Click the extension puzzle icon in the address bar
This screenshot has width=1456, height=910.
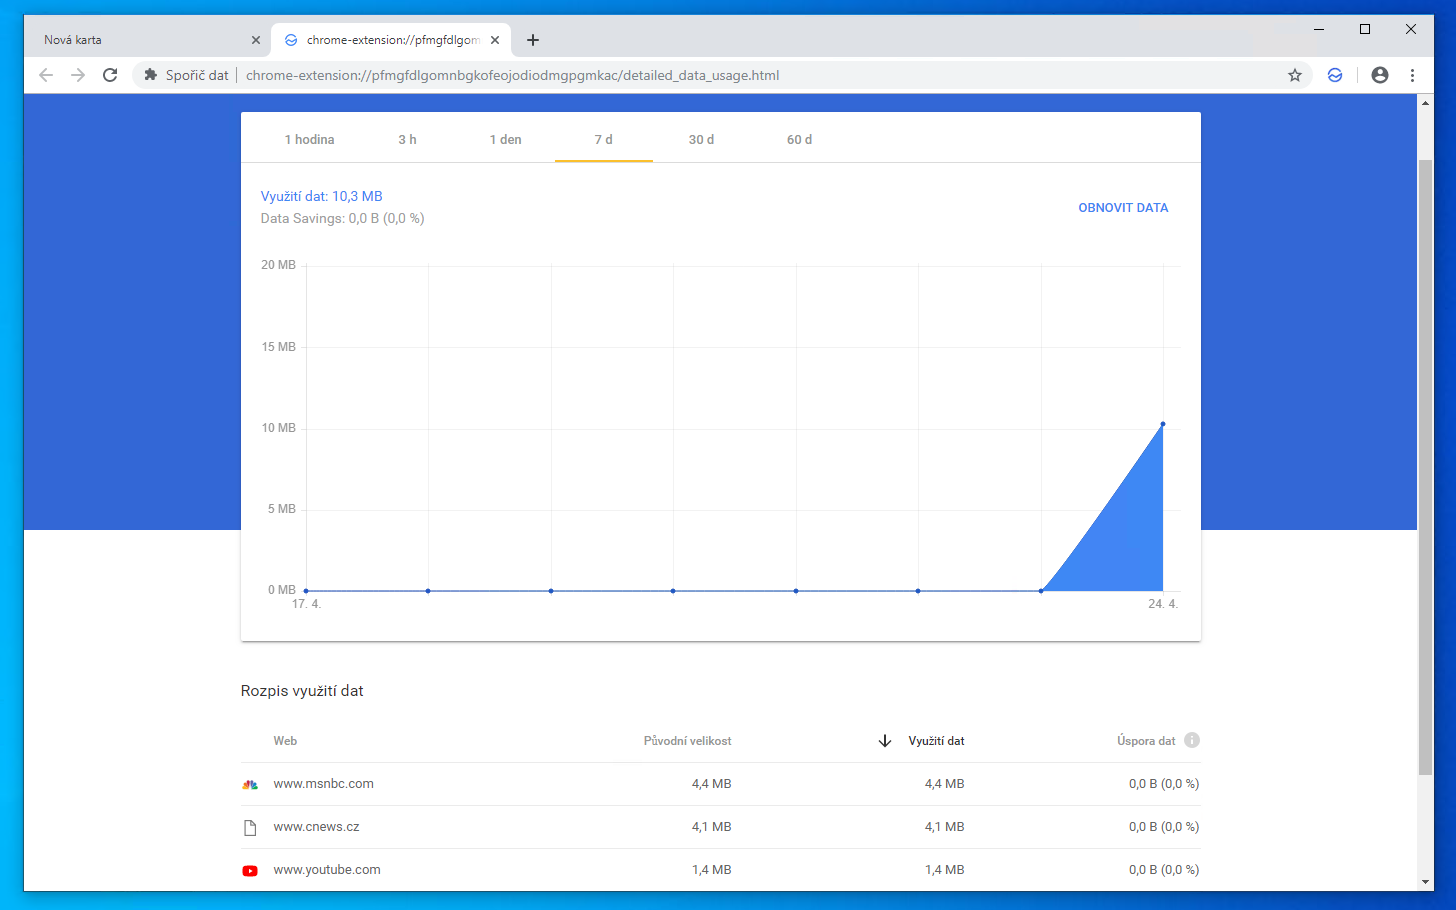click(x=151, y=75)
